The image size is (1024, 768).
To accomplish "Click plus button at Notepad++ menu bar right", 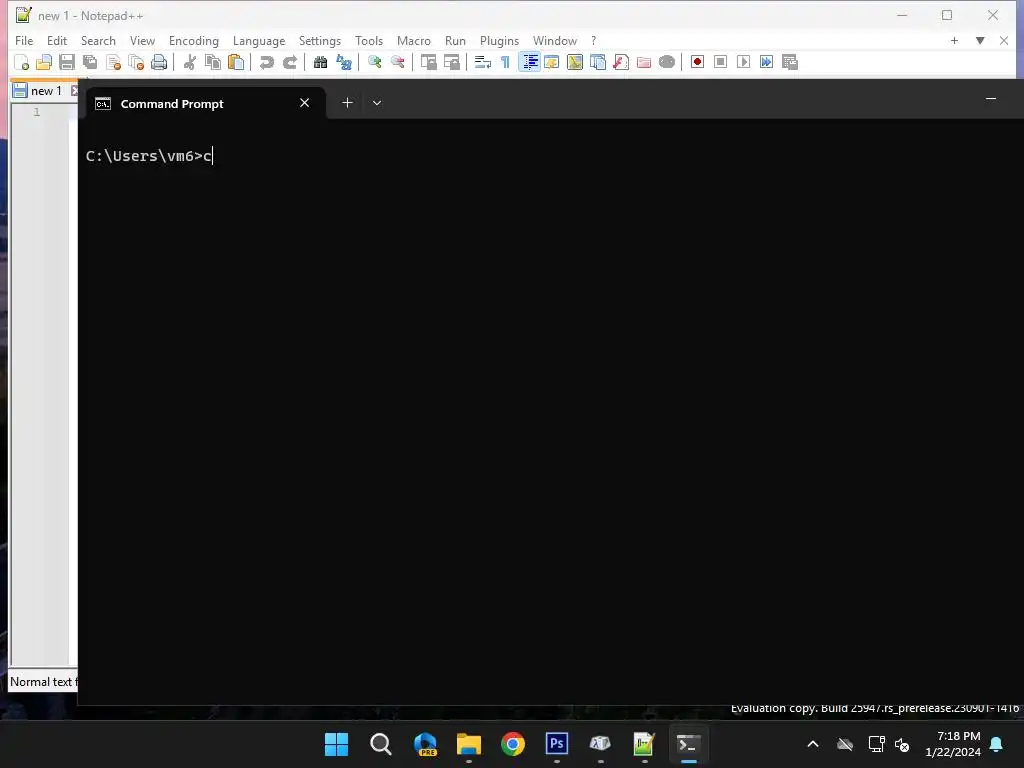I will (954, 40).
